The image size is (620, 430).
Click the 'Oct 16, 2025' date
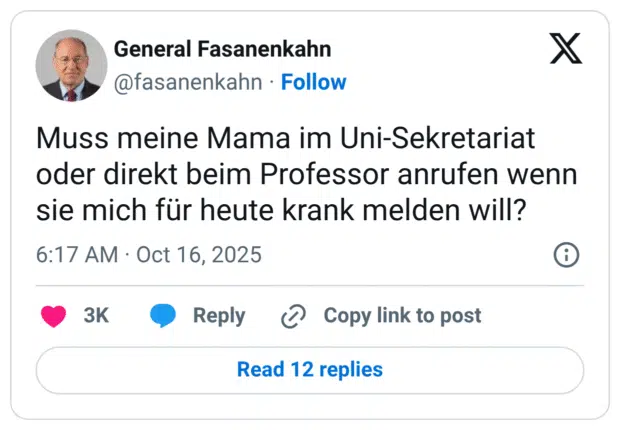pos(198,255)
